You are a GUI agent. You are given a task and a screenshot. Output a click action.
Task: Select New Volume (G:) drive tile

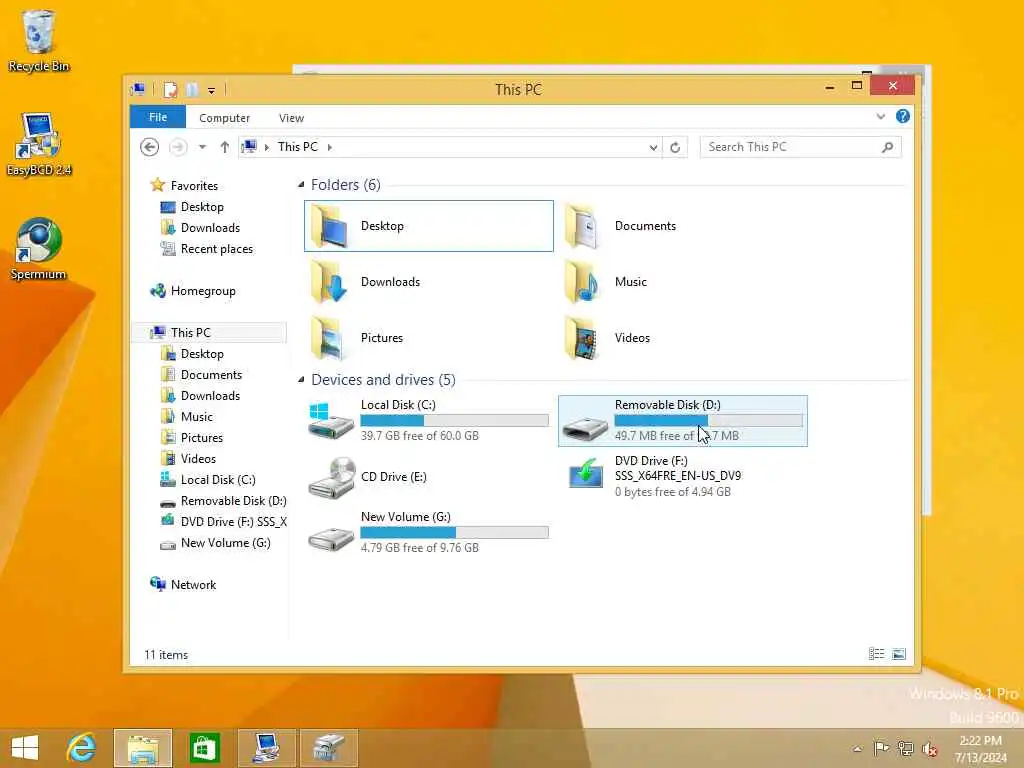428,533
